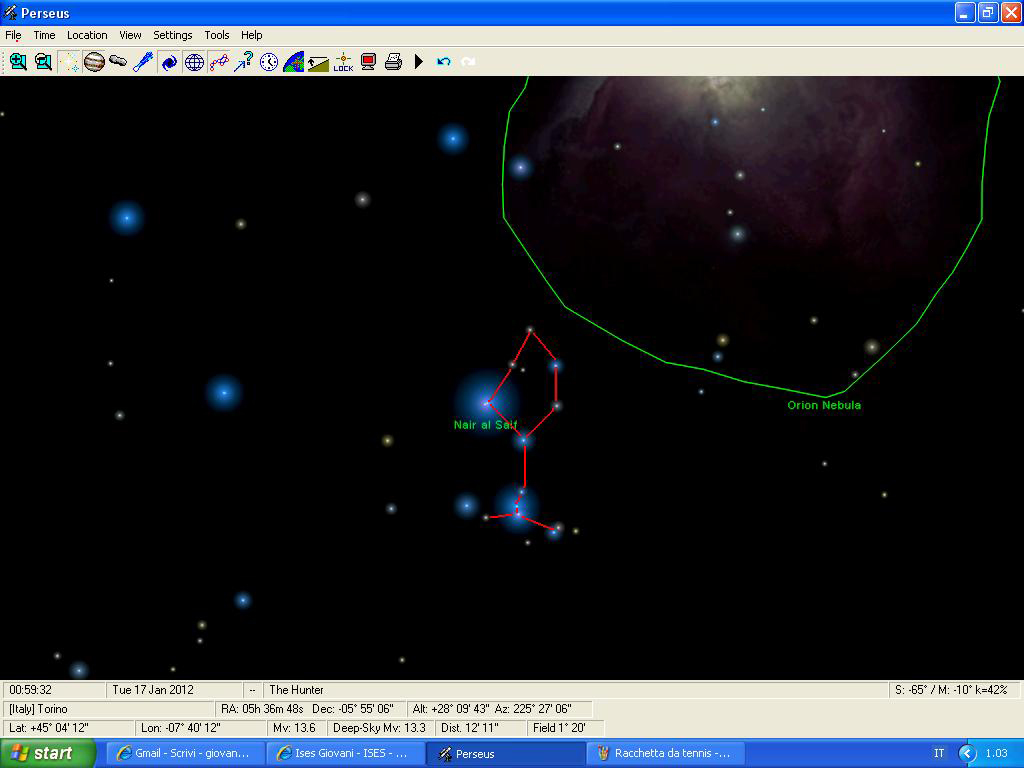Screen dimensions: 1024x768
Task: Toggle constellation lines icon
Action: point(219,62)
